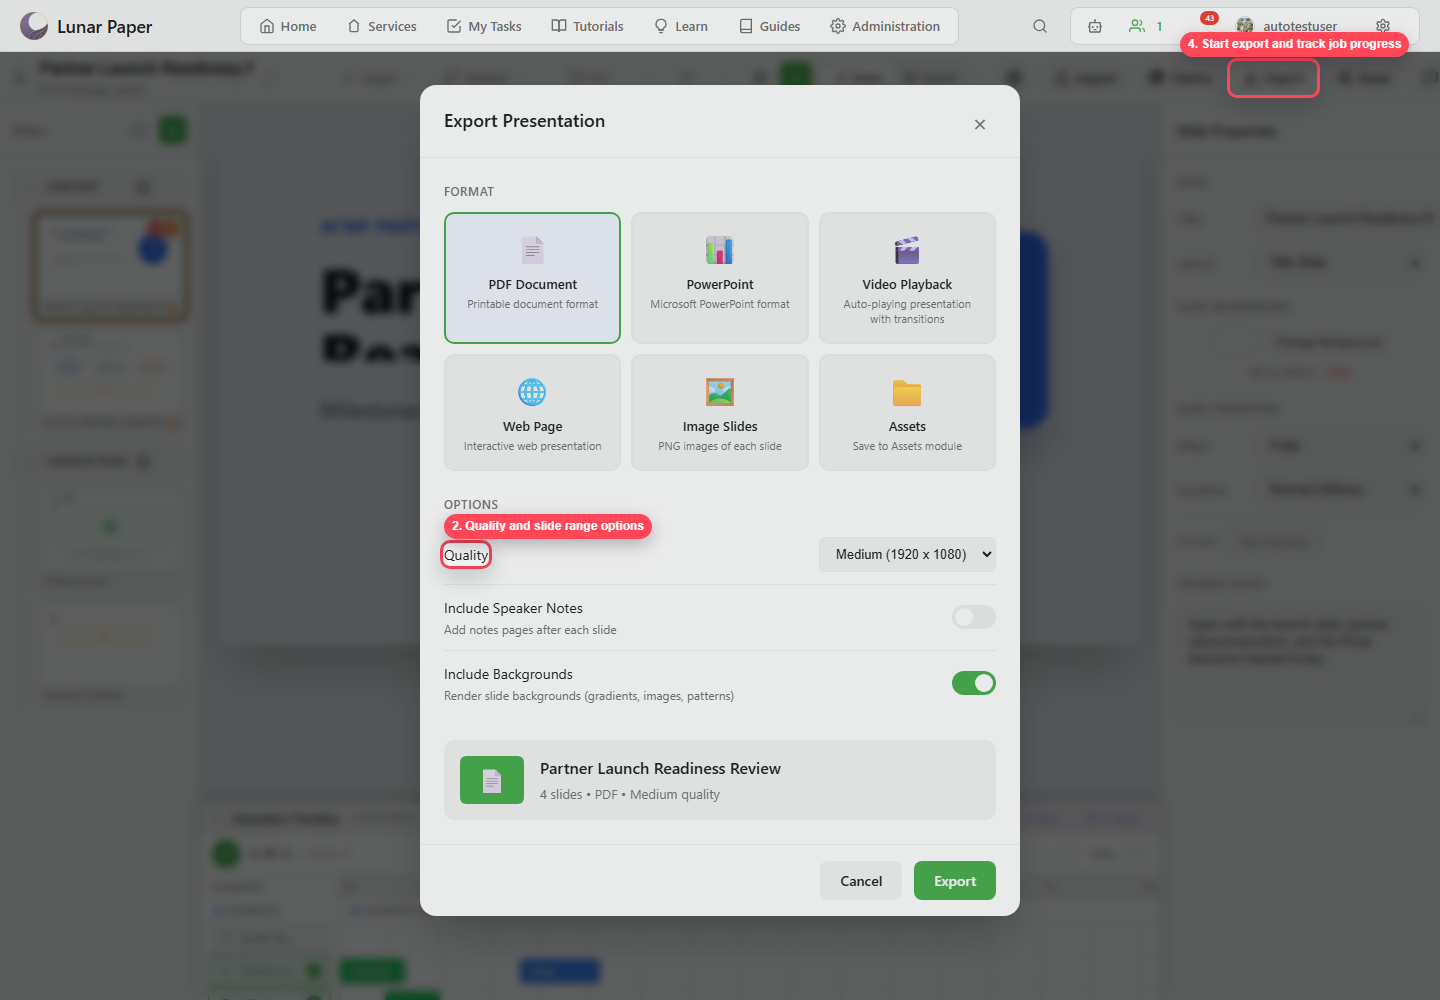Select the Assets export option

coord(907,412)
